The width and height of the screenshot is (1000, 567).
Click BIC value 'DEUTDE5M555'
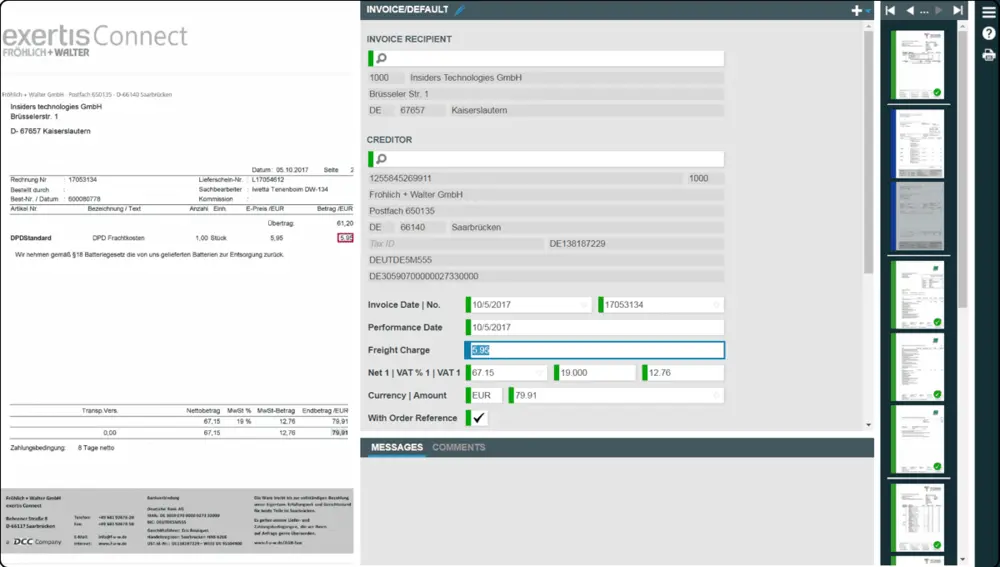[546, 260]
